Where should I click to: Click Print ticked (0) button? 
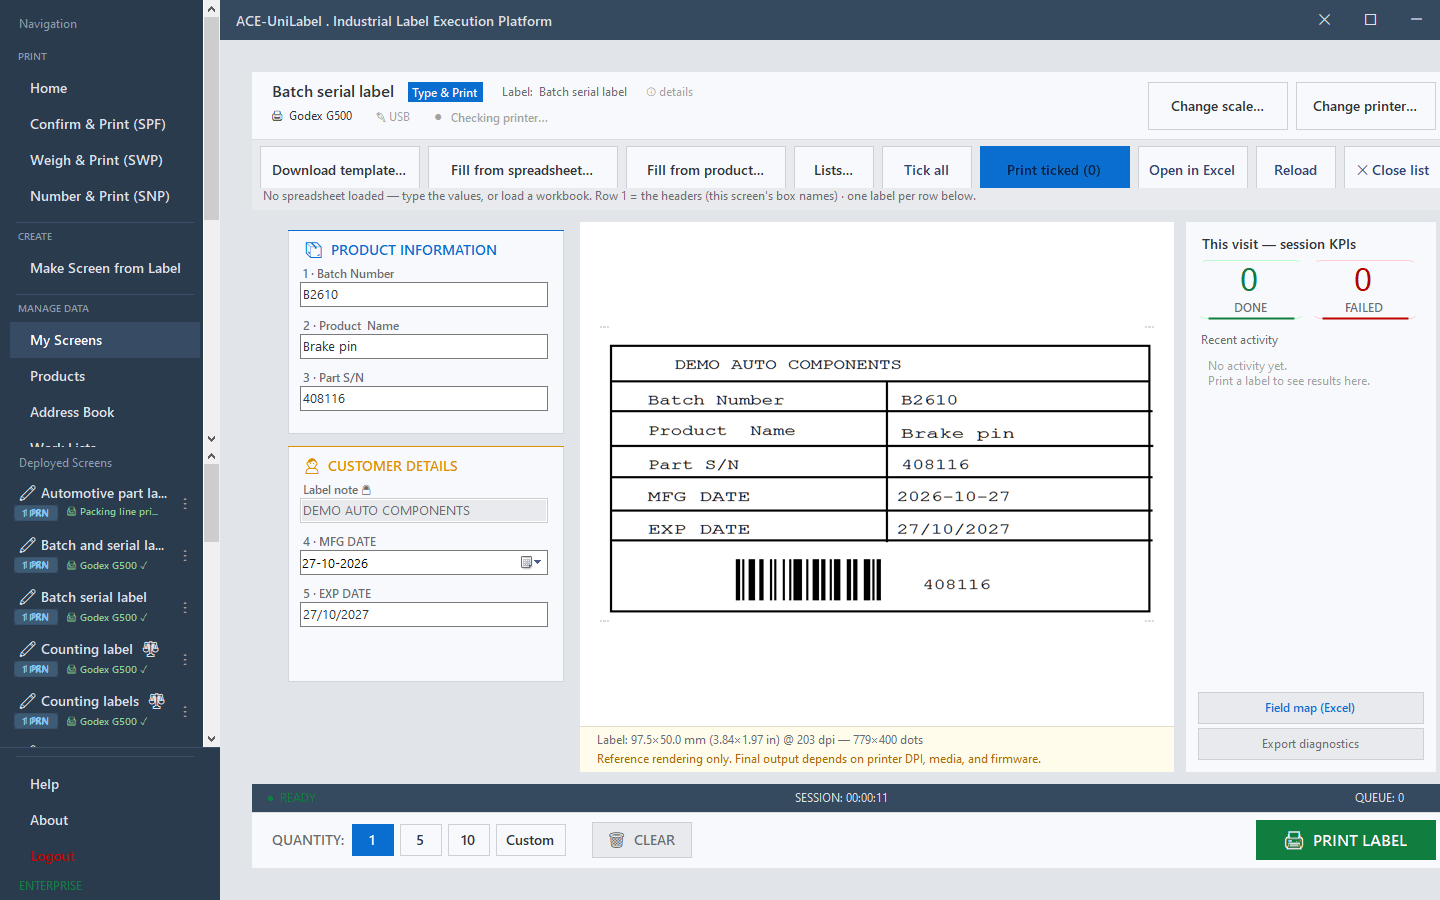click(1054, 170)
